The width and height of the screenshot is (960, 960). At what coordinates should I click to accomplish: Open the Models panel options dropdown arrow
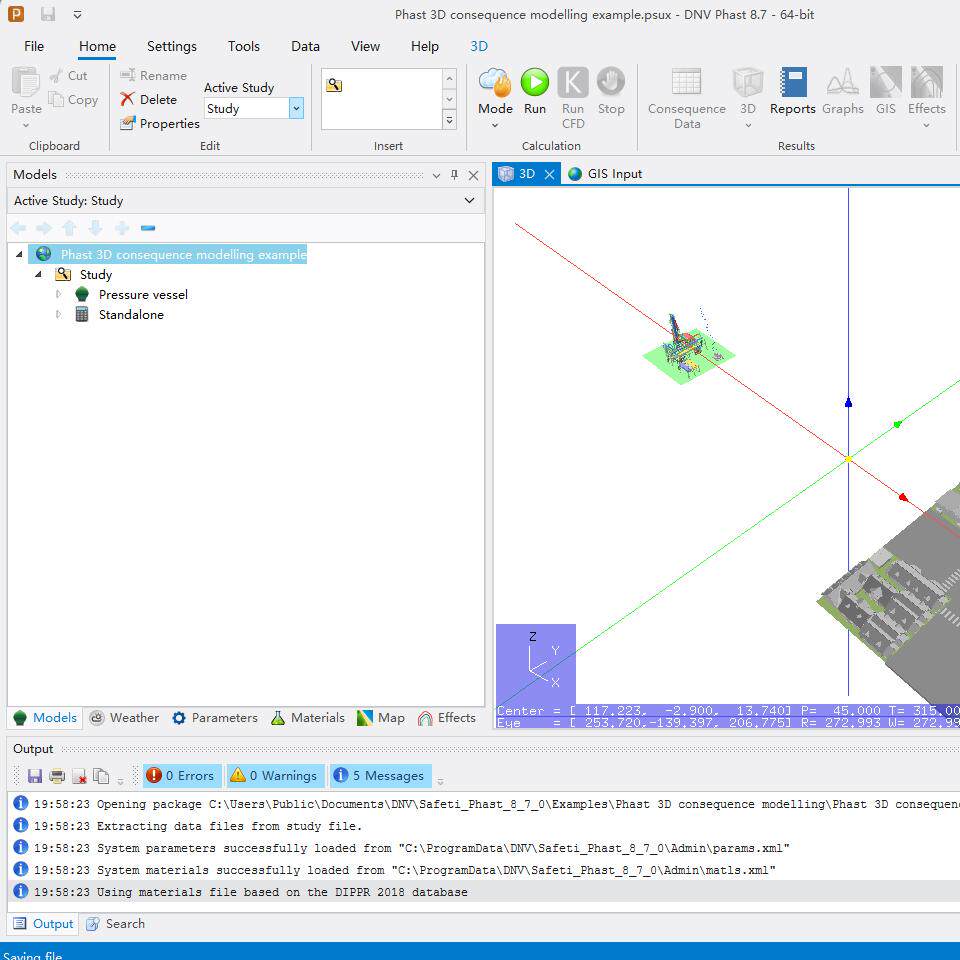436,175
